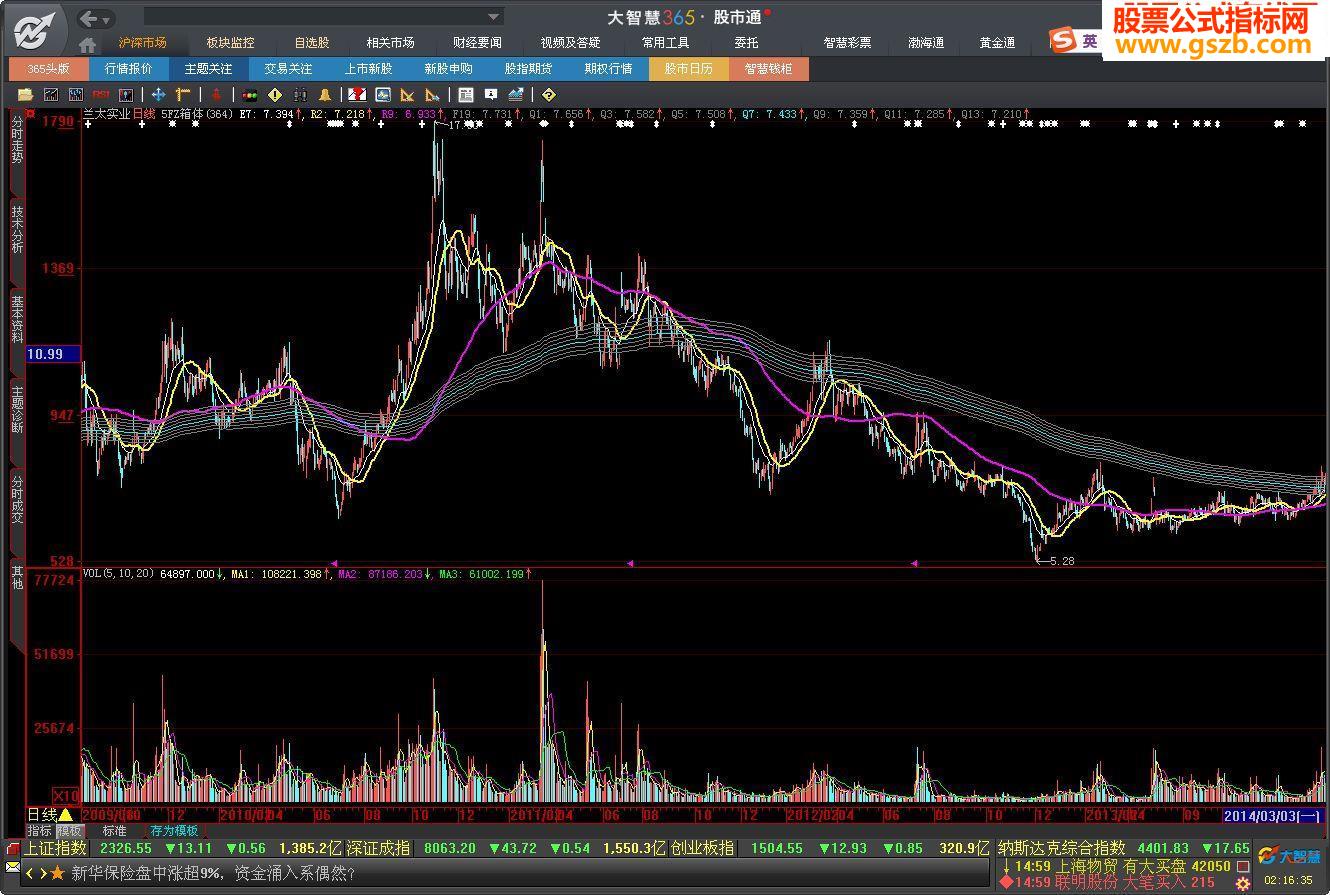Click the traffic light signal icon

pyautogui.click(x=249, y=95)
